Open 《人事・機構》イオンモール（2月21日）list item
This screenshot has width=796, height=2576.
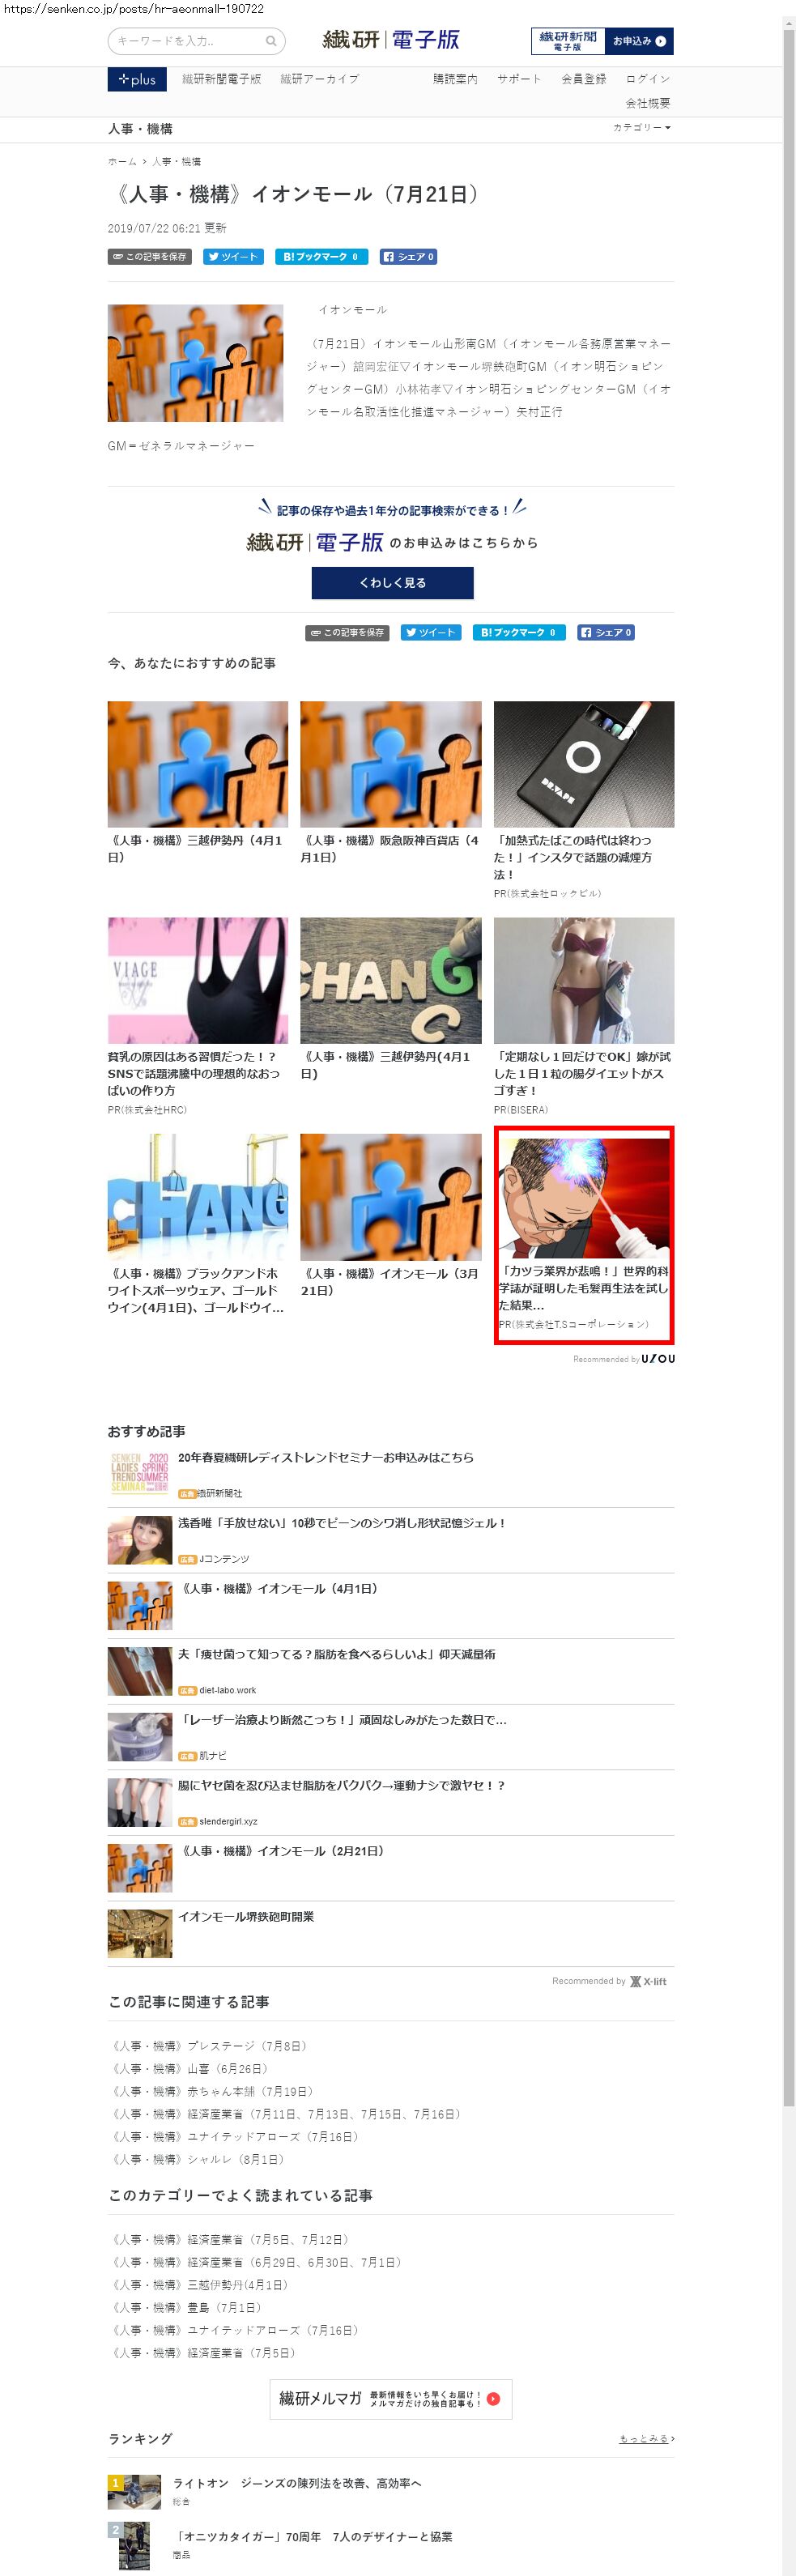point(281,1852)
